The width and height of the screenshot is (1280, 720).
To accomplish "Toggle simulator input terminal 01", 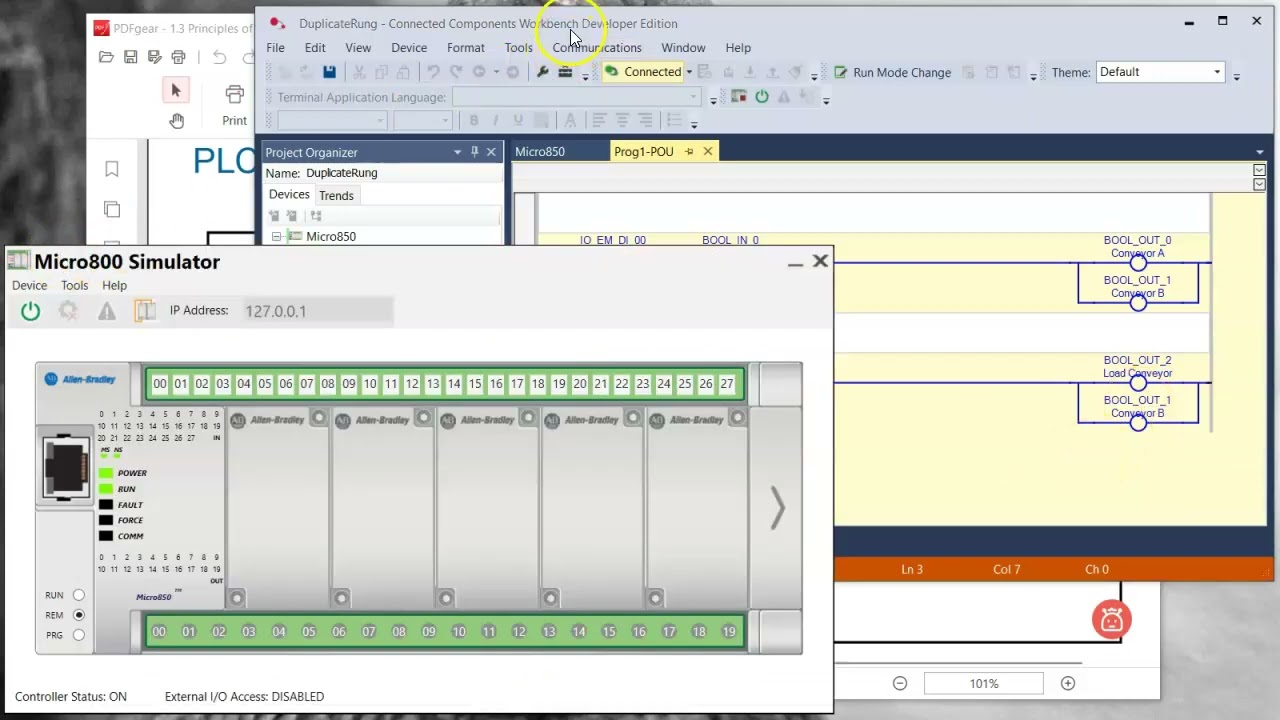I will [181, 384].
